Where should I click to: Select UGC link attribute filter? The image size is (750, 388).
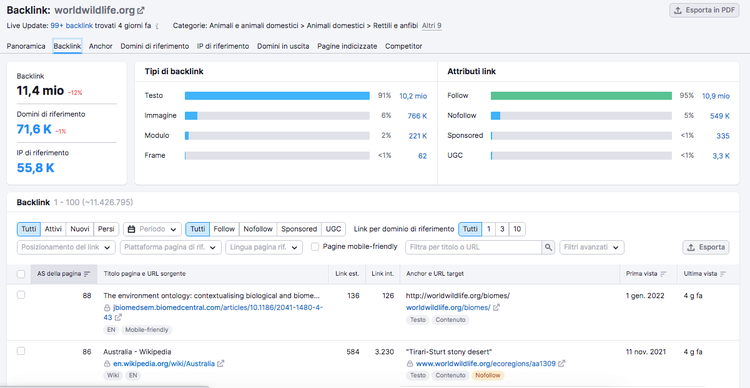pyautogui.click(x=333, y=229)
